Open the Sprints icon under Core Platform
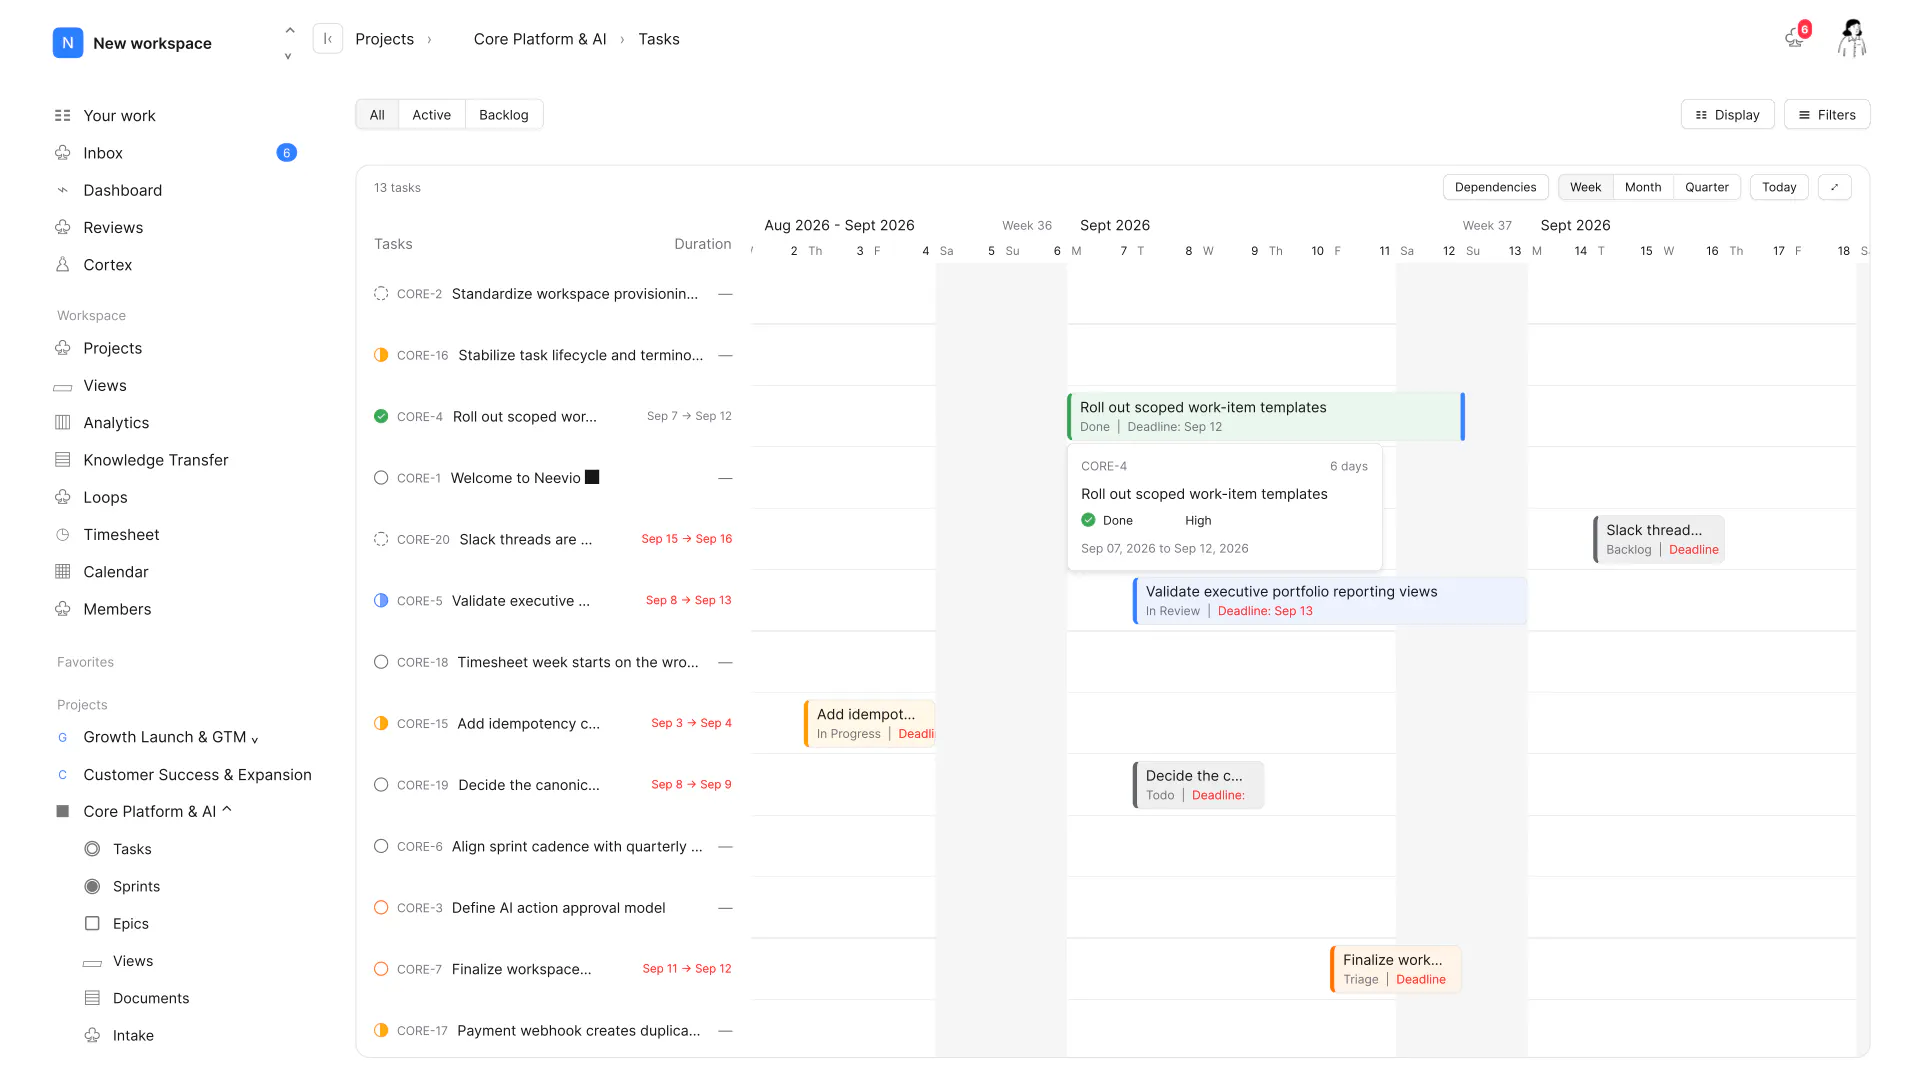This screenshot has height=1080, width=1920. (x=92, y=887)
